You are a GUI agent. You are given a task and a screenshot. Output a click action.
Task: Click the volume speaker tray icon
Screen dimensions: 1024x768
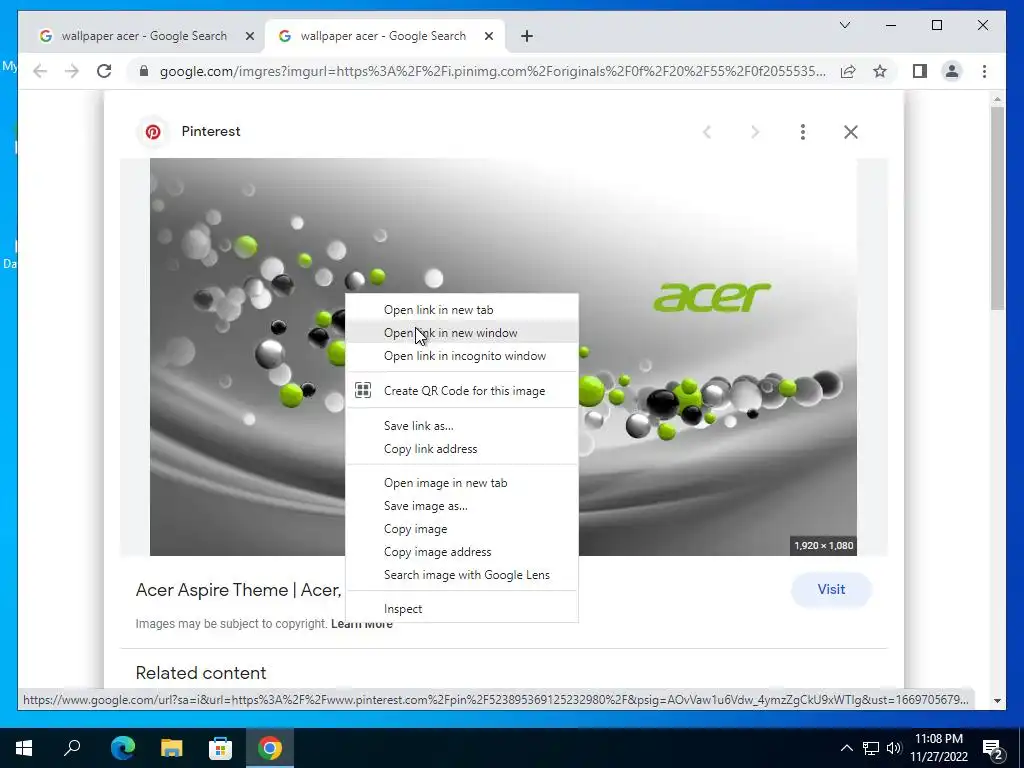(894, 748)
